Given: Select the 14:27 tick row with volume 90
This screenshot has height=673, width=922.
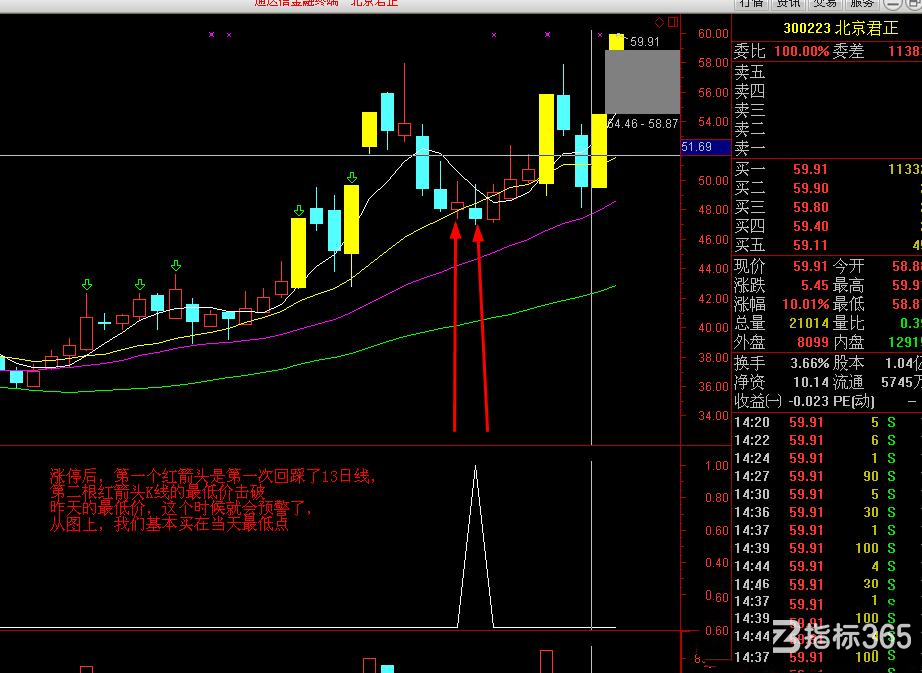Looking at the screenshot, I should (x=827, y=476).
